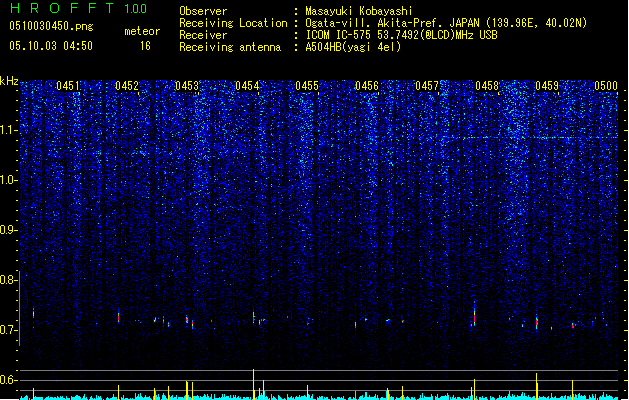Screen dimensions: 629x400
Task: Click the 0.9 kHz axis label
Action: click(x=9, y=230)
